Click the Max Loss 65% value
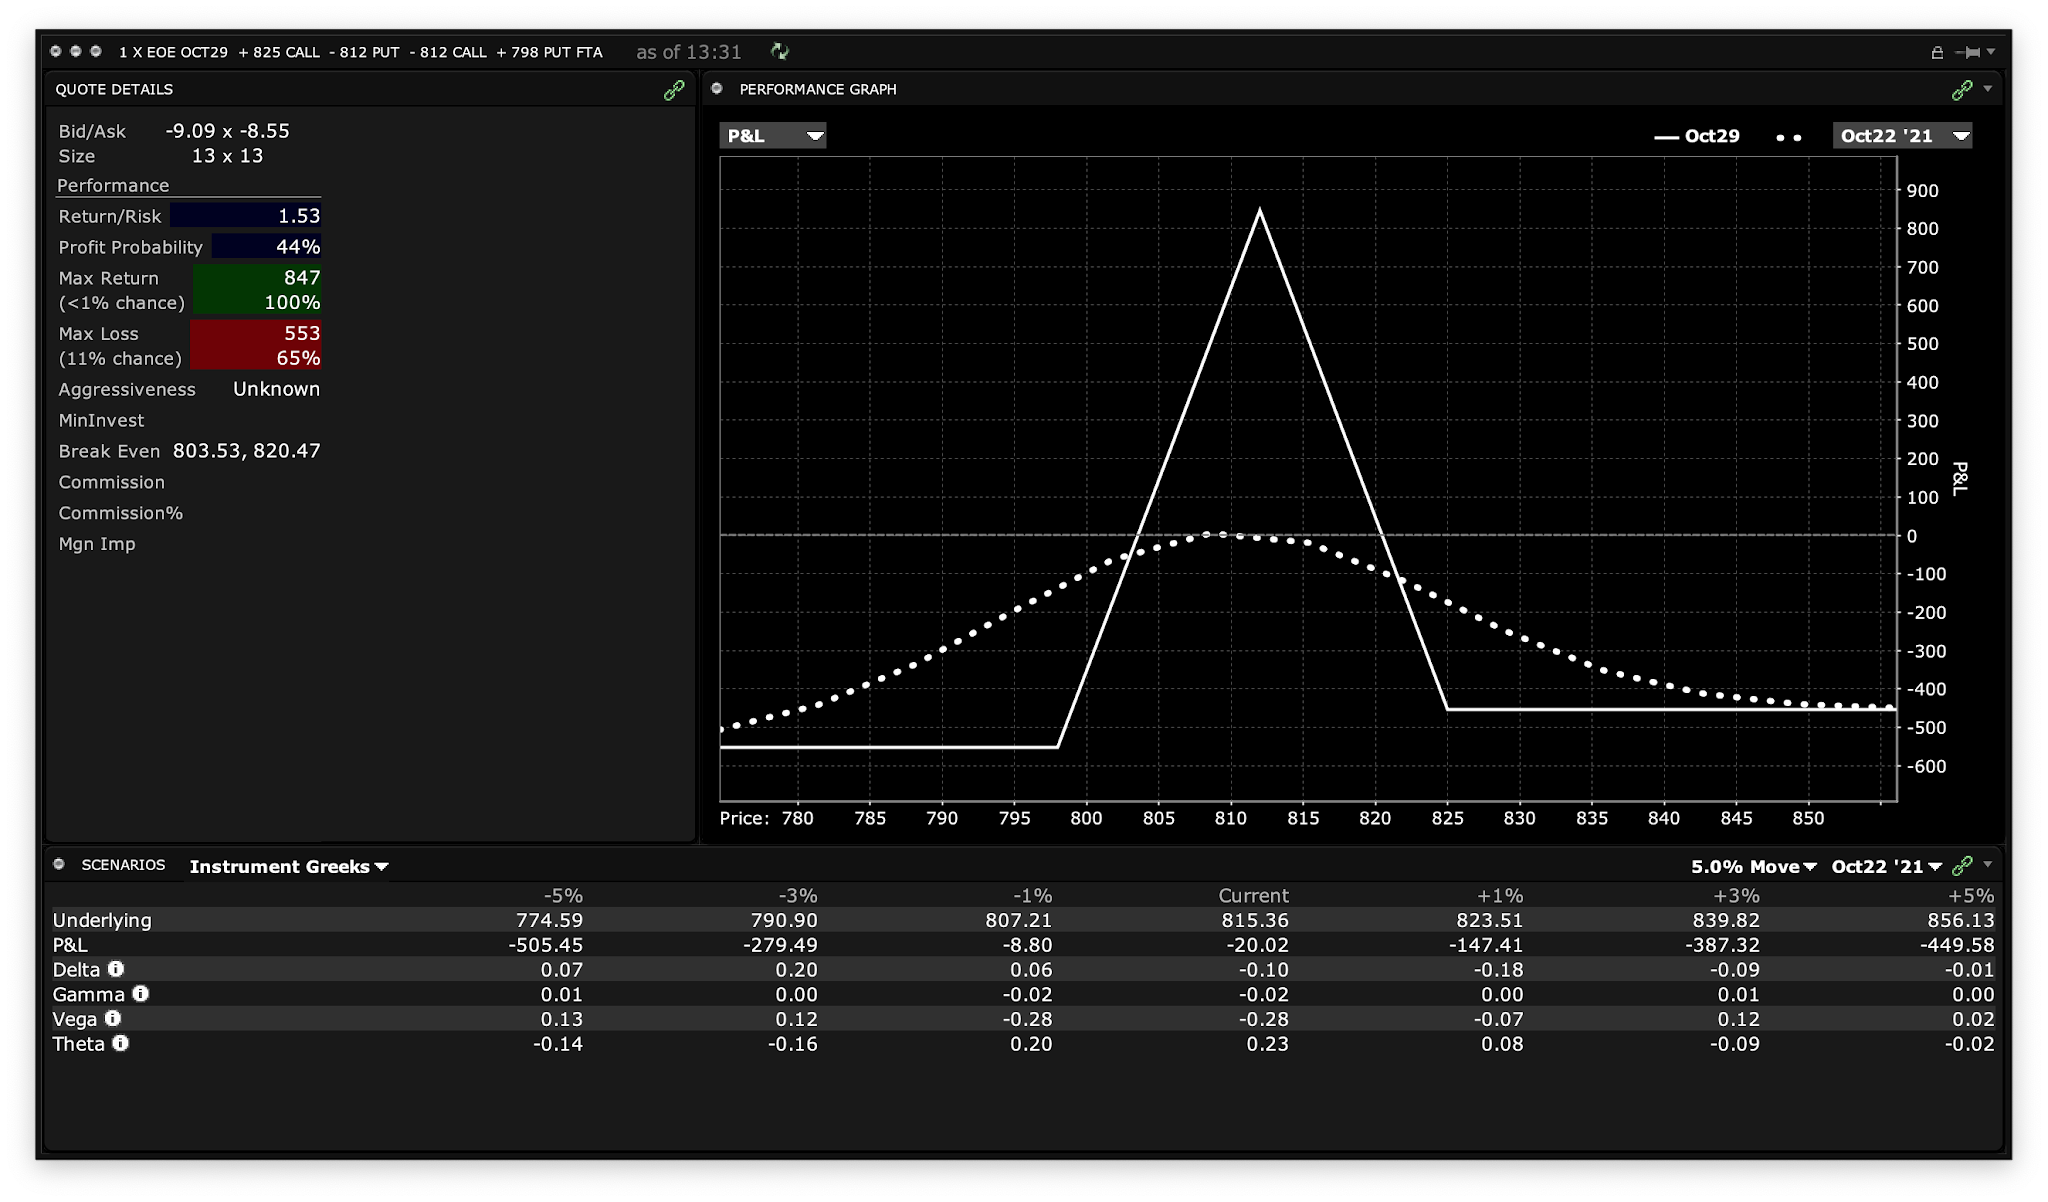Viewport: 2048px width, 1202px height. click(298, 358)
